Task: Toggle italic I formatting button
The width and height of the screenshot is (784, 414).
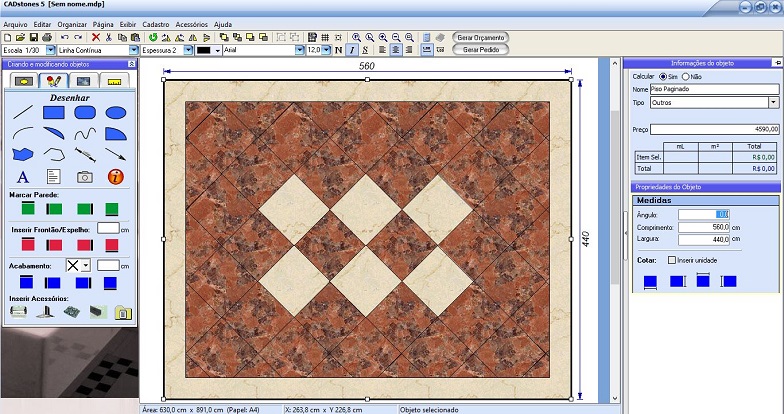Action: point(352,50)
